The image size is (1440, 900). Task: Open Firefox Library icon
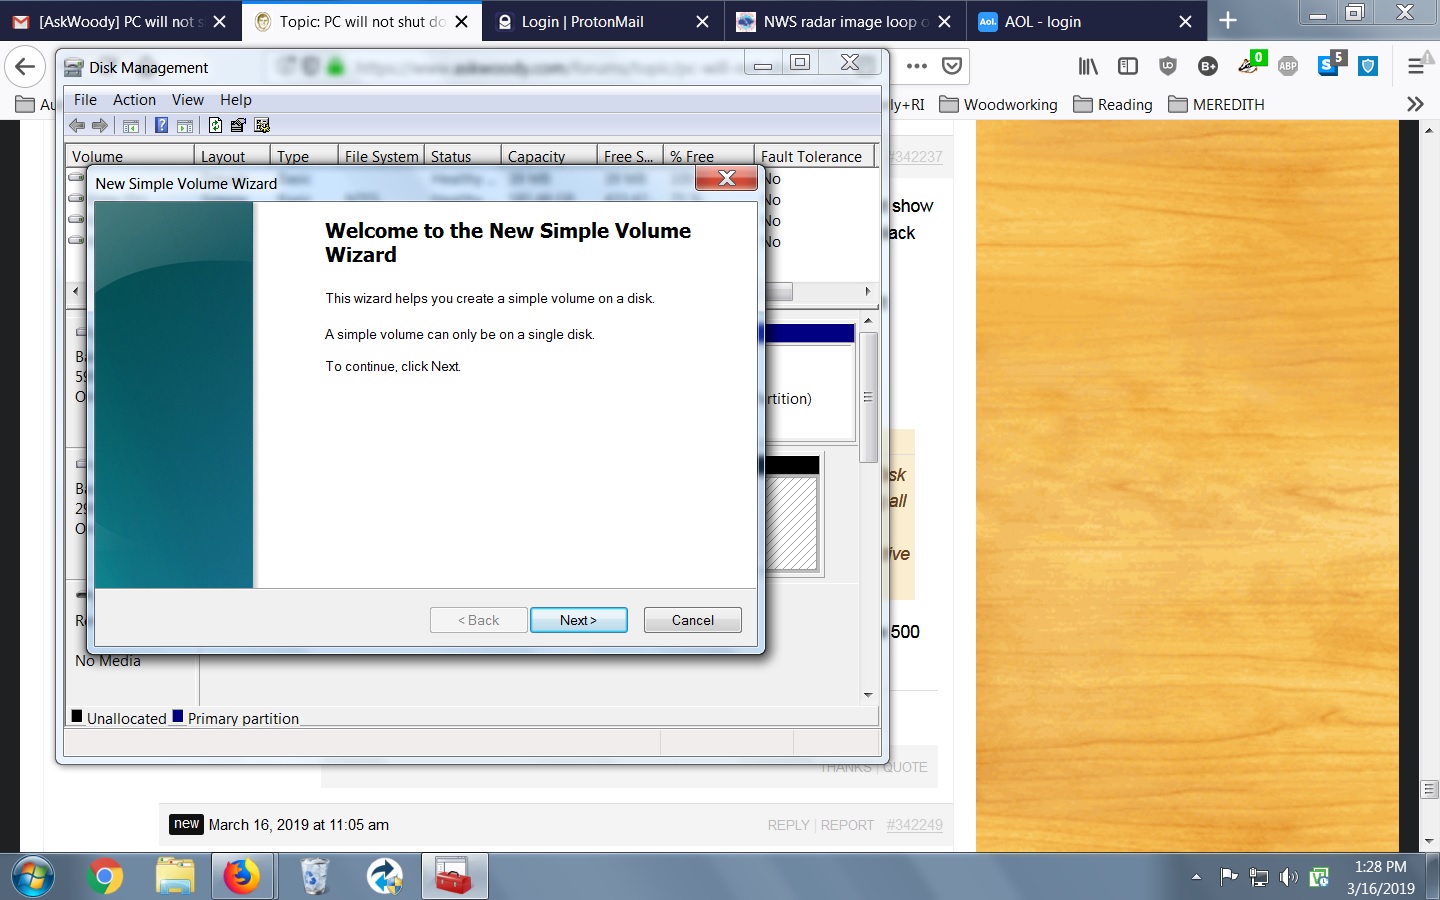pyautogui.click(x=1088, y=66)
